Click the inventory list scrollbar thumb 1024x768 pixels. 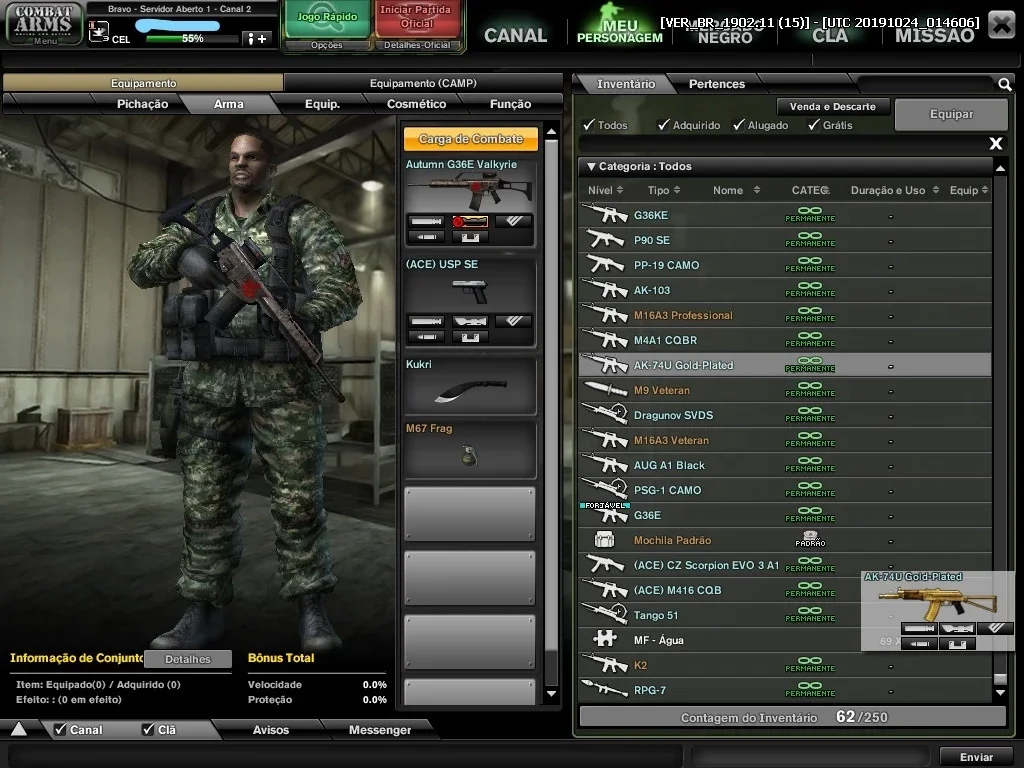pos(1000,679)
